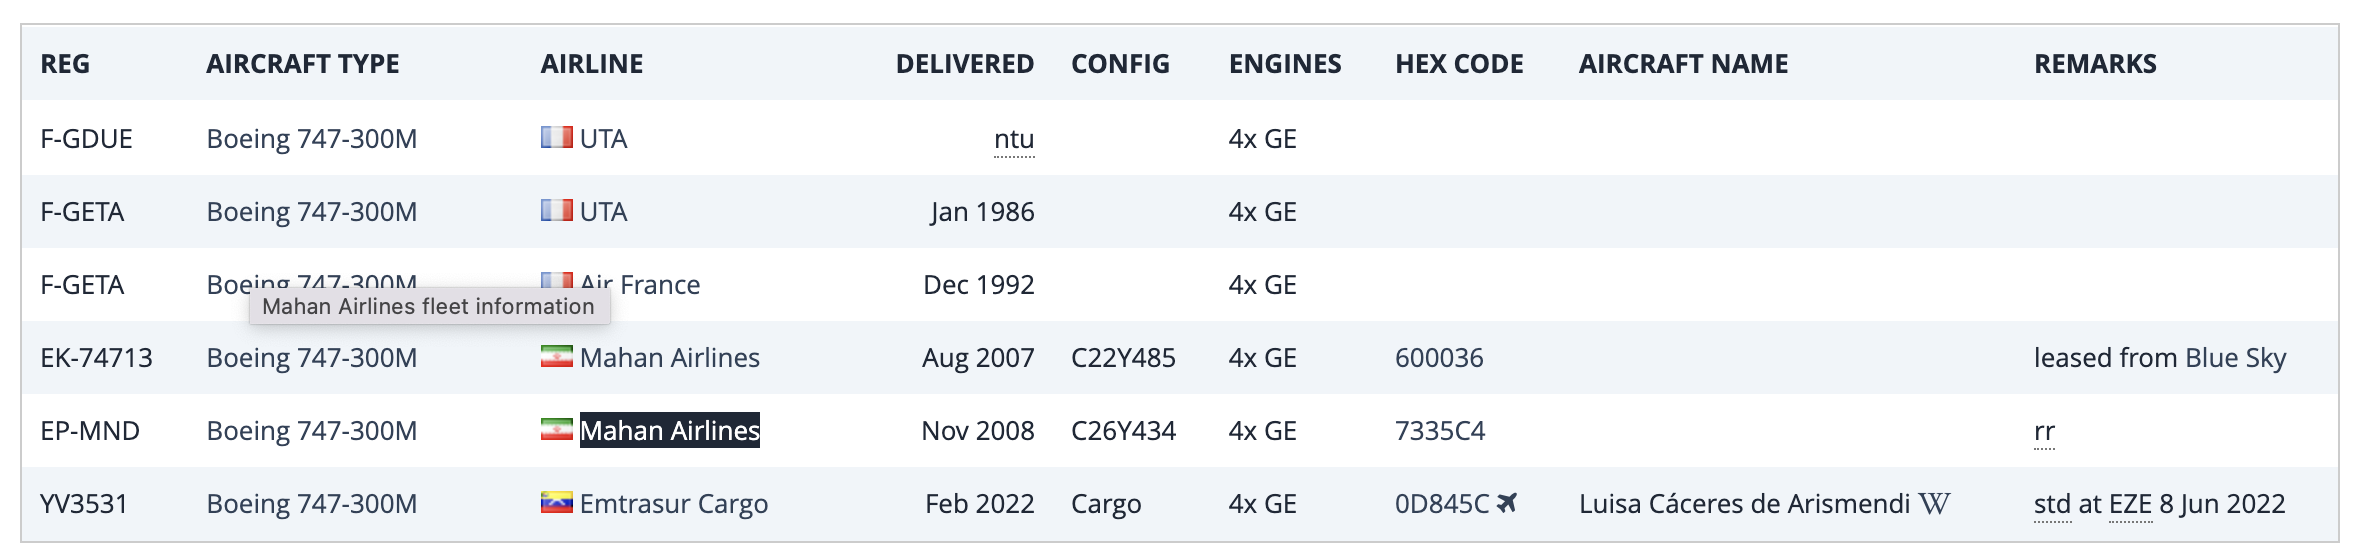
Task: Click the Iranian flag in the EP-MND row
Action: click(556, 429)
